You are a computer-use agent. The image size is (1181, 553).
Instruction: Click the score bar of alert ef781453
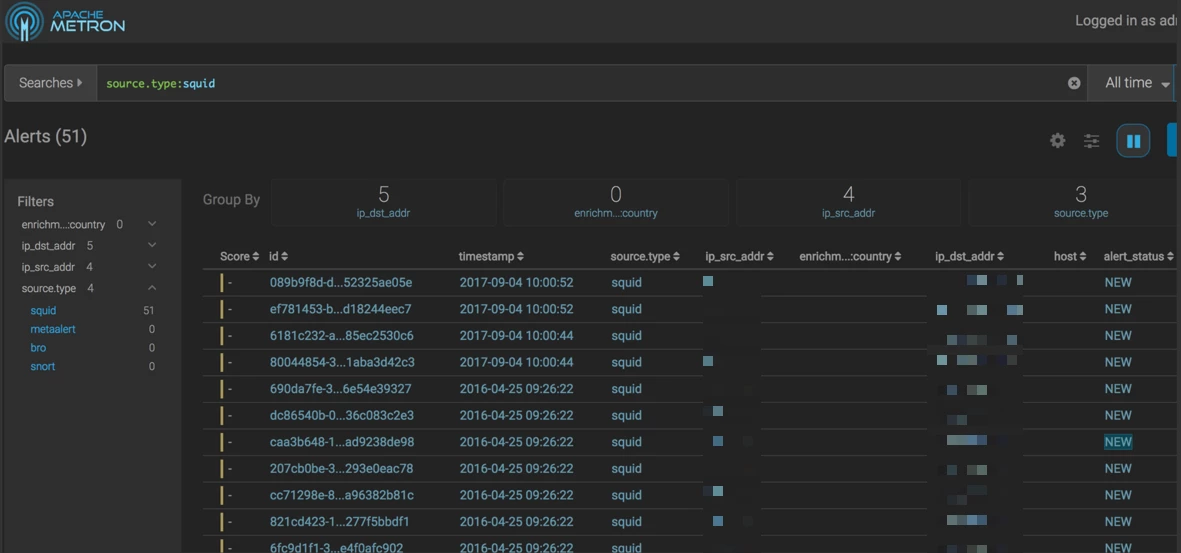(221, 309)
